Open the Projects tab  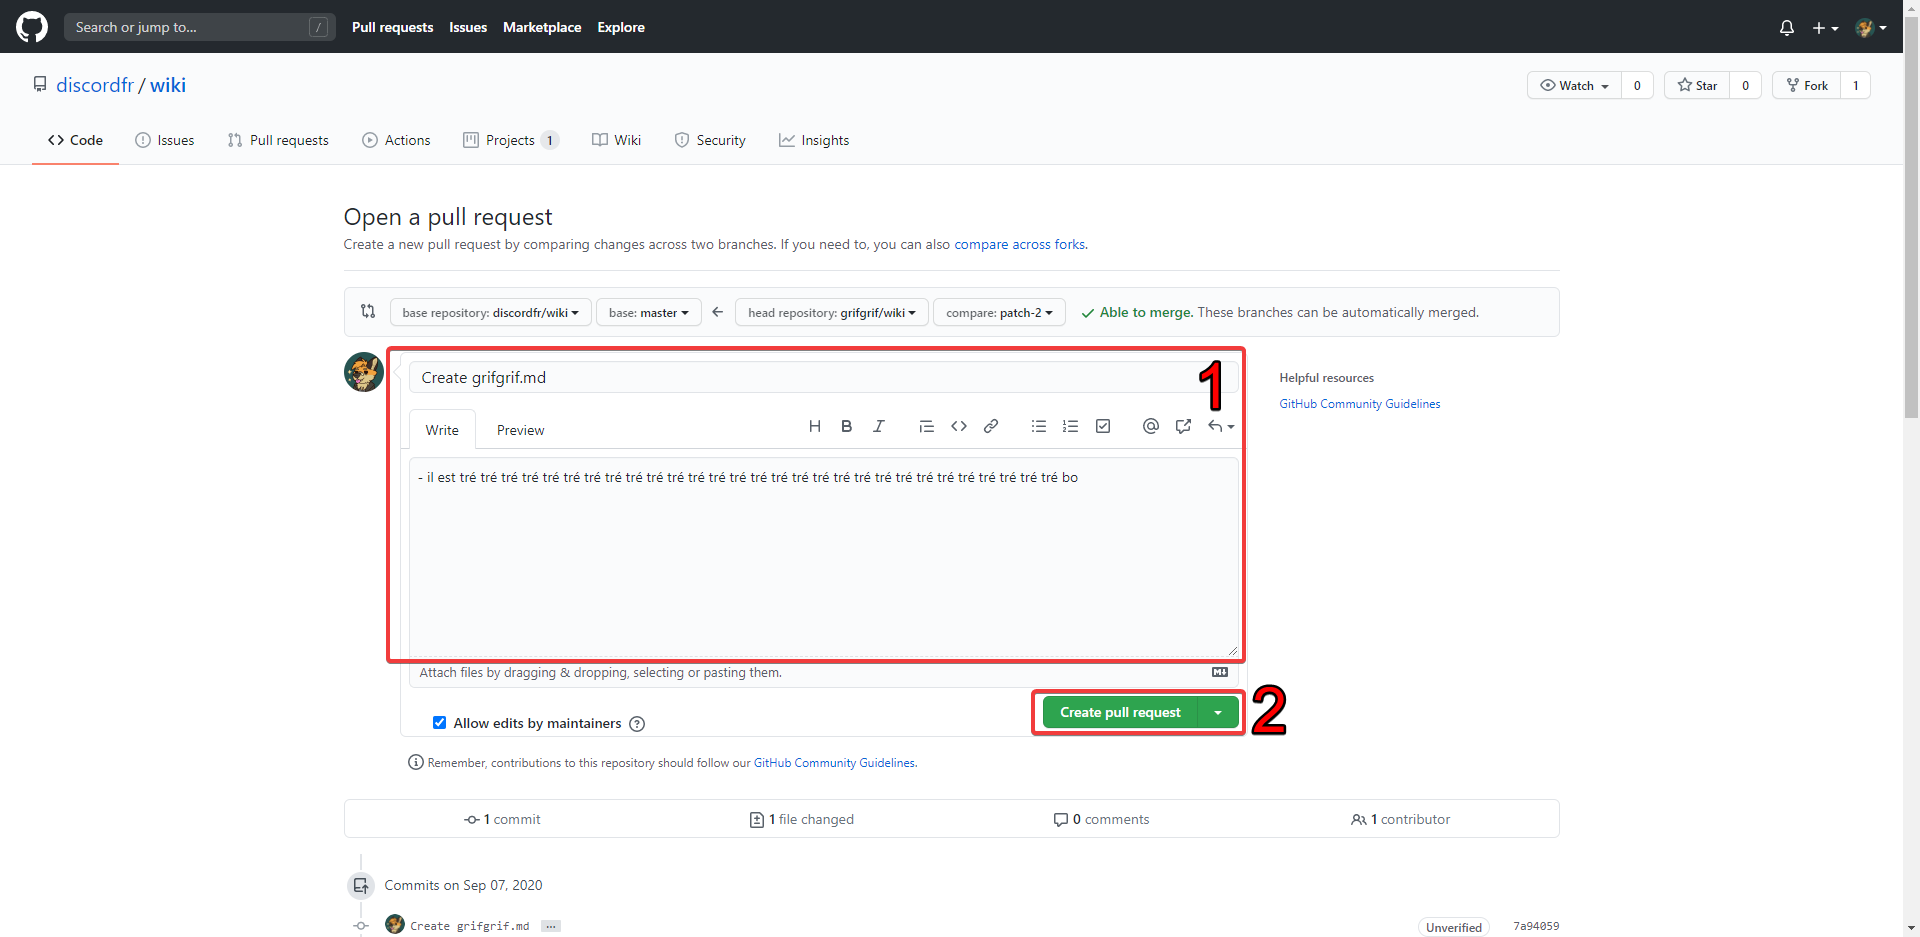[x=510, y=140]
